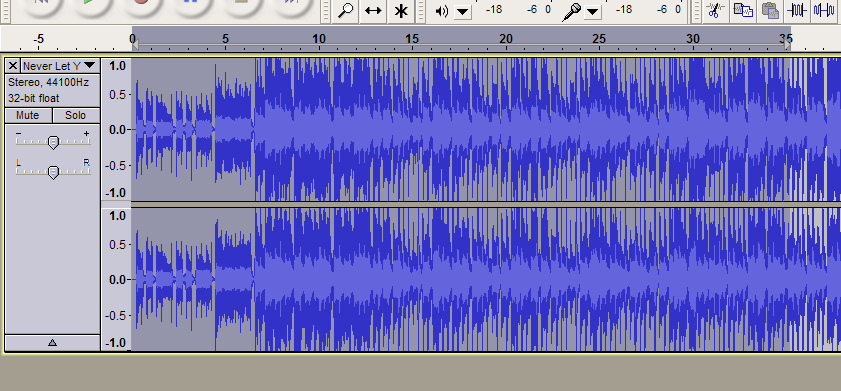Click the Silence audio icon

tap(824, 10)
